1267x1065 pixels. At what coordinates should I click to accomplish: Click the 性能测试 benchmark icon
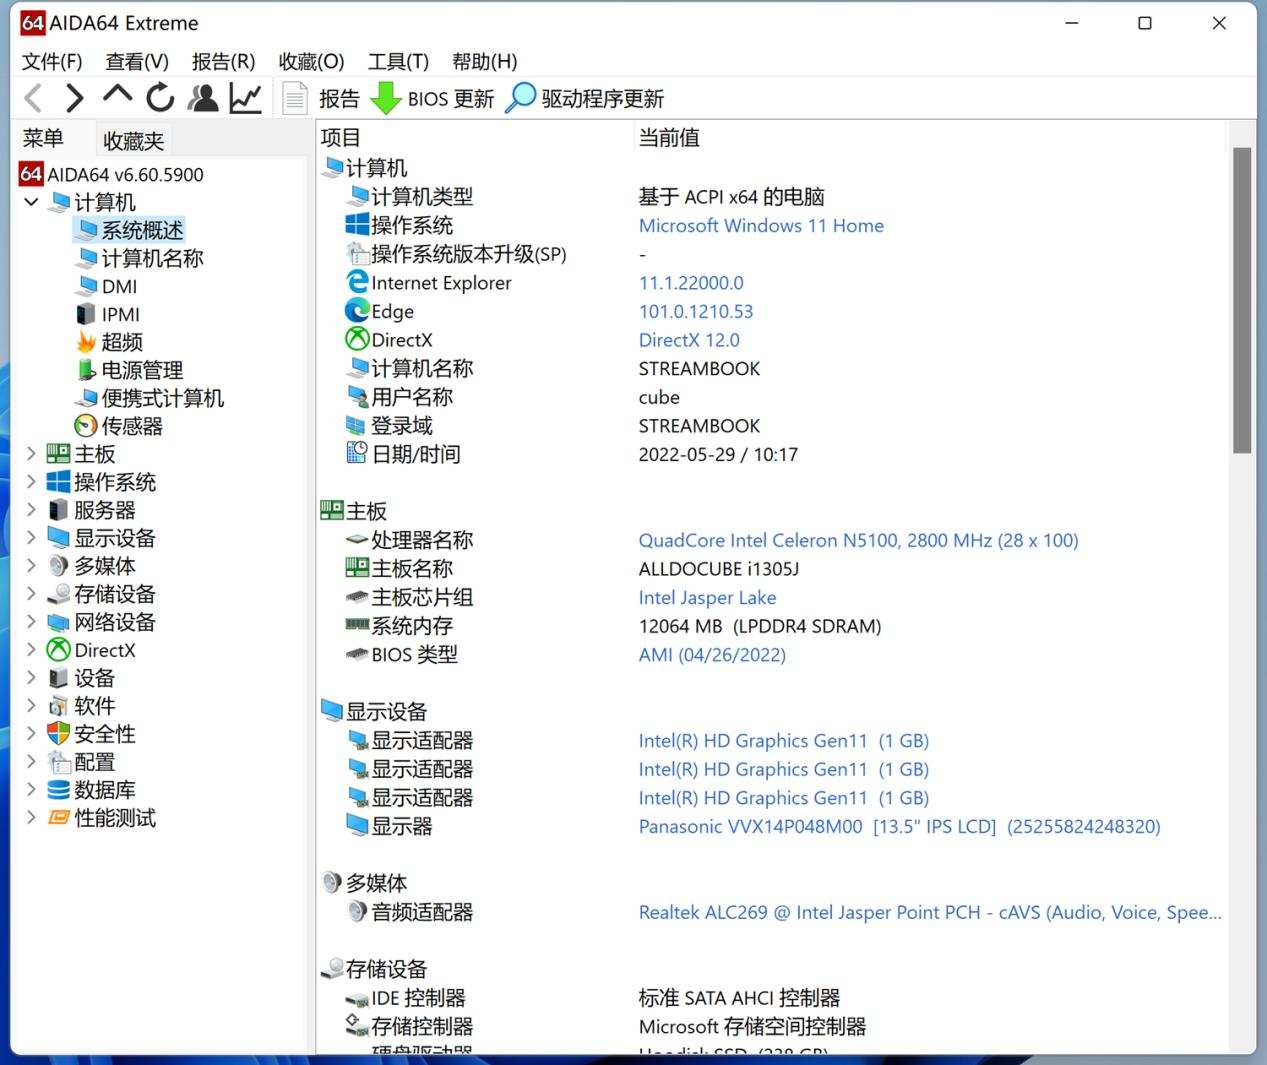click(x=59, y=818)
